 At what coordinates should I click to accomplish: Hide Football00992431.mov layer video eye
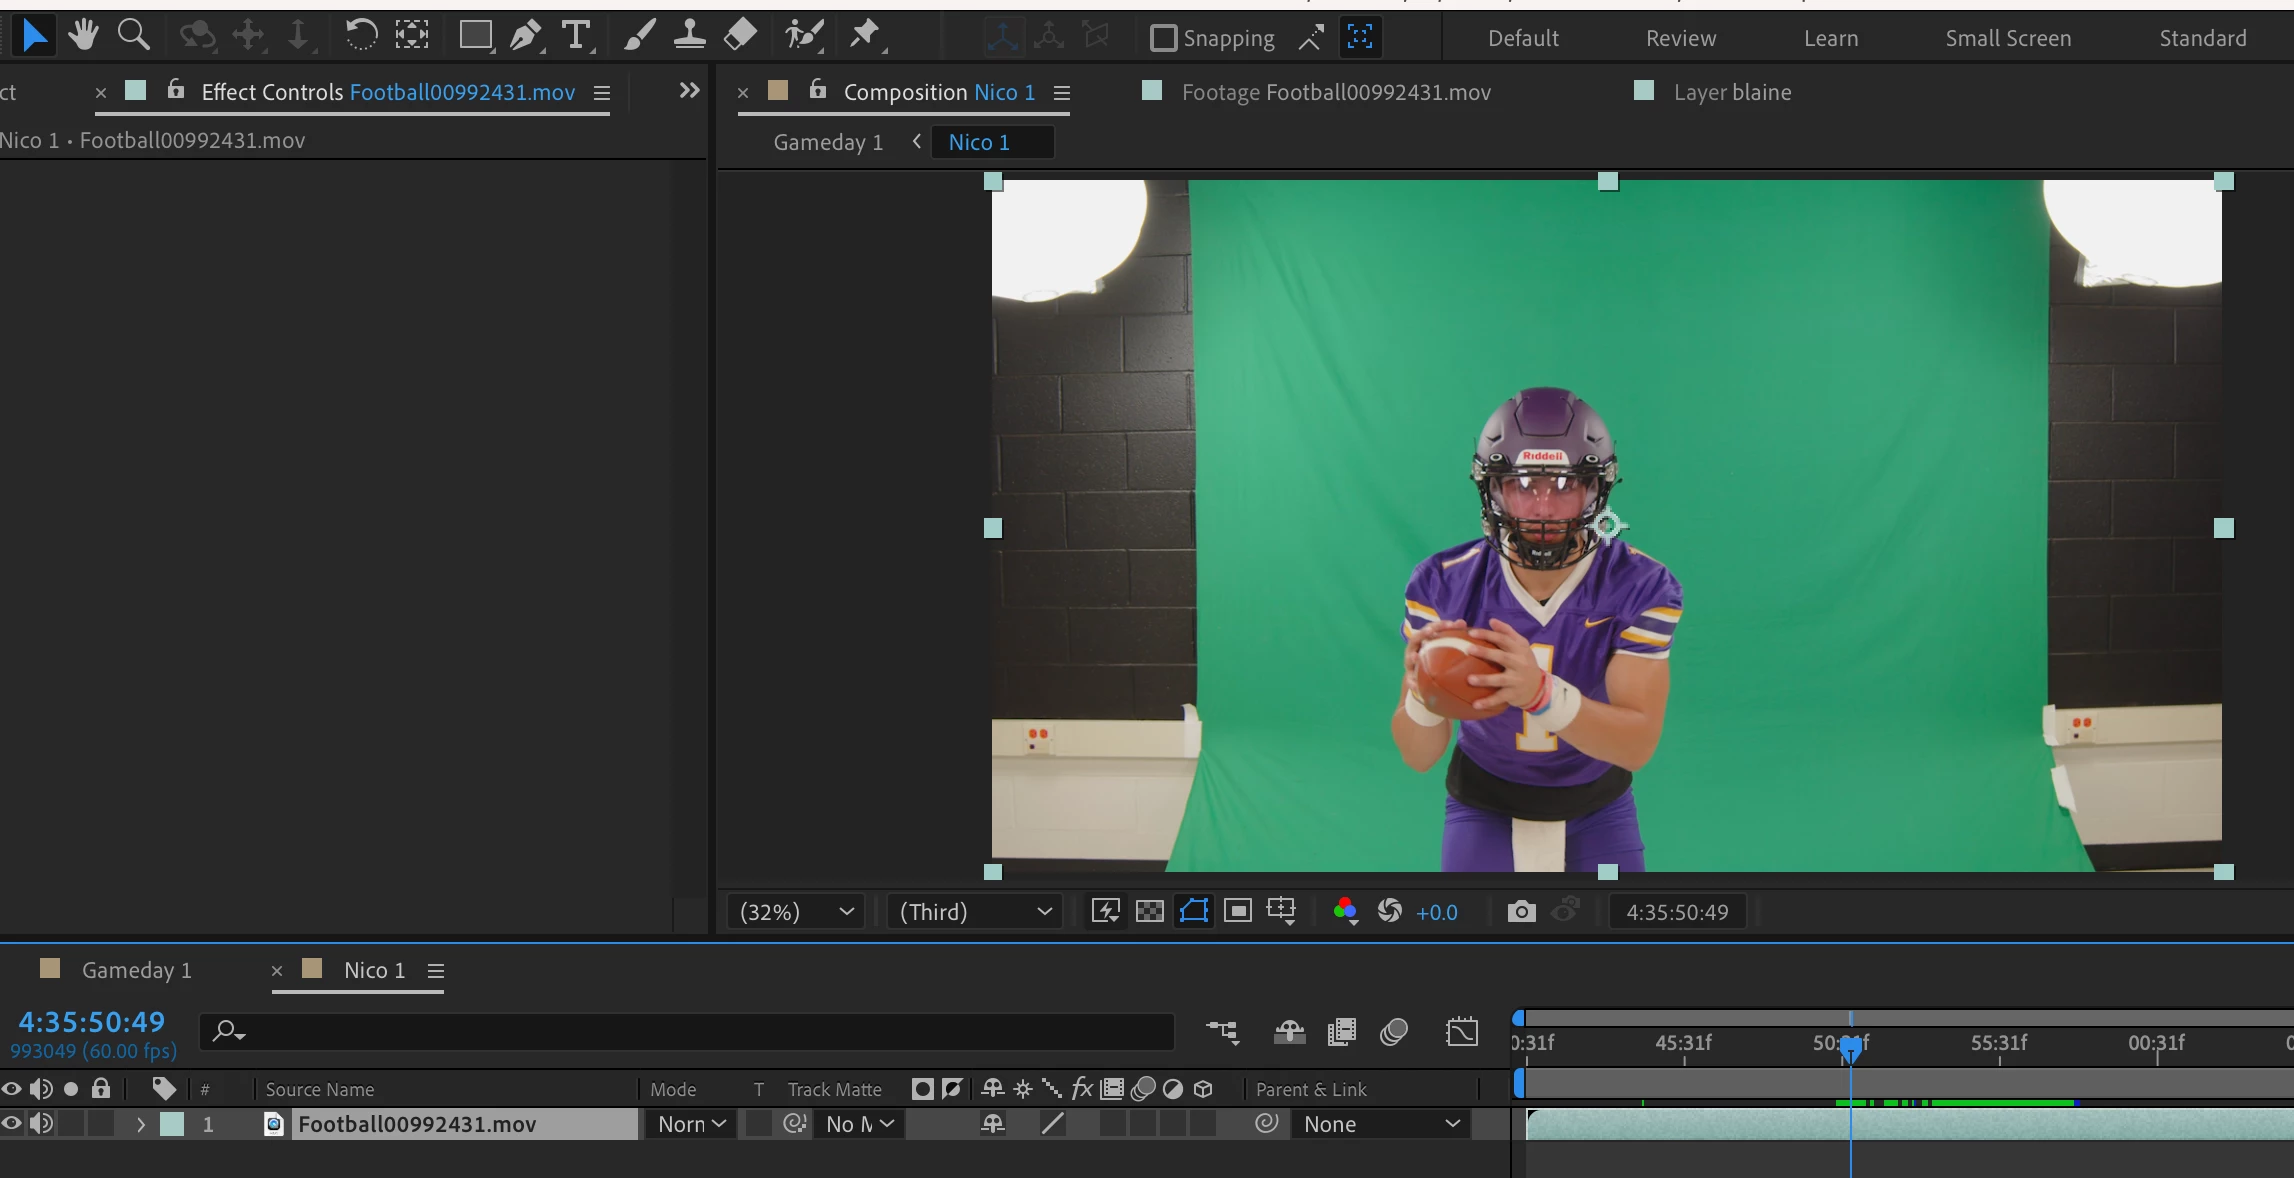11,1124
